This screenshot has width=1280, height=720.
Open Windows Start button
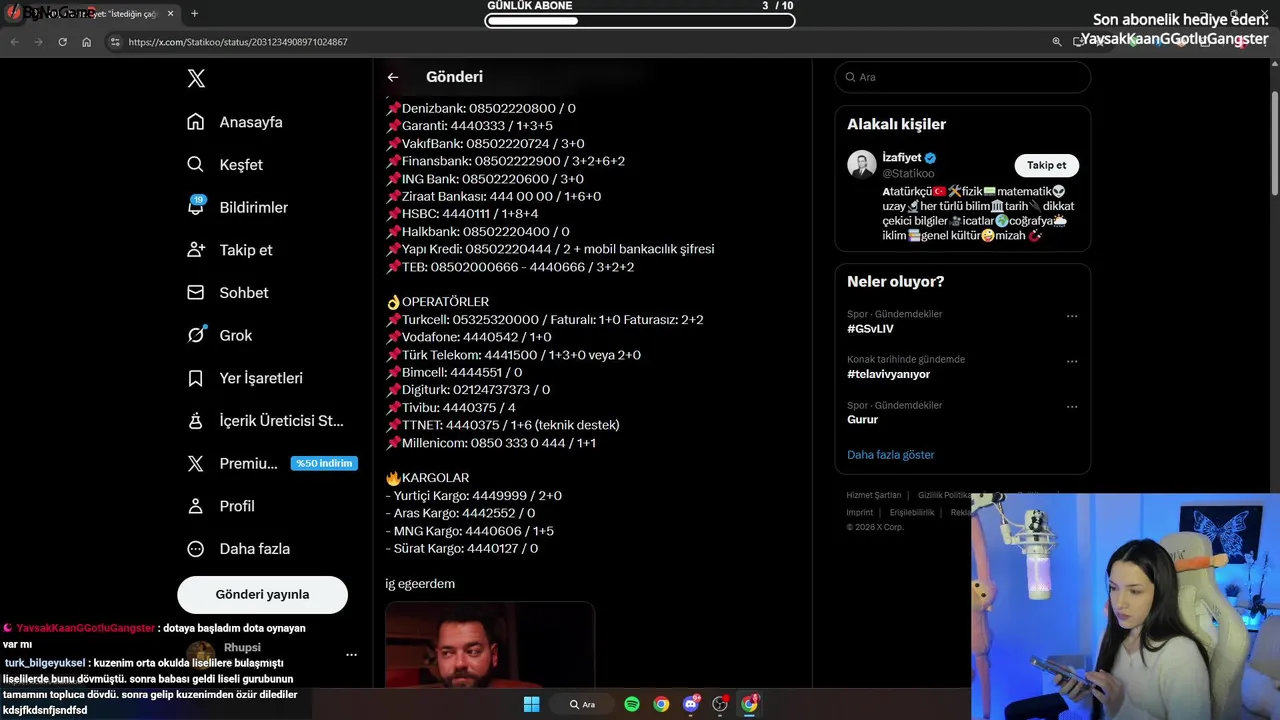[x=531, y=704]
